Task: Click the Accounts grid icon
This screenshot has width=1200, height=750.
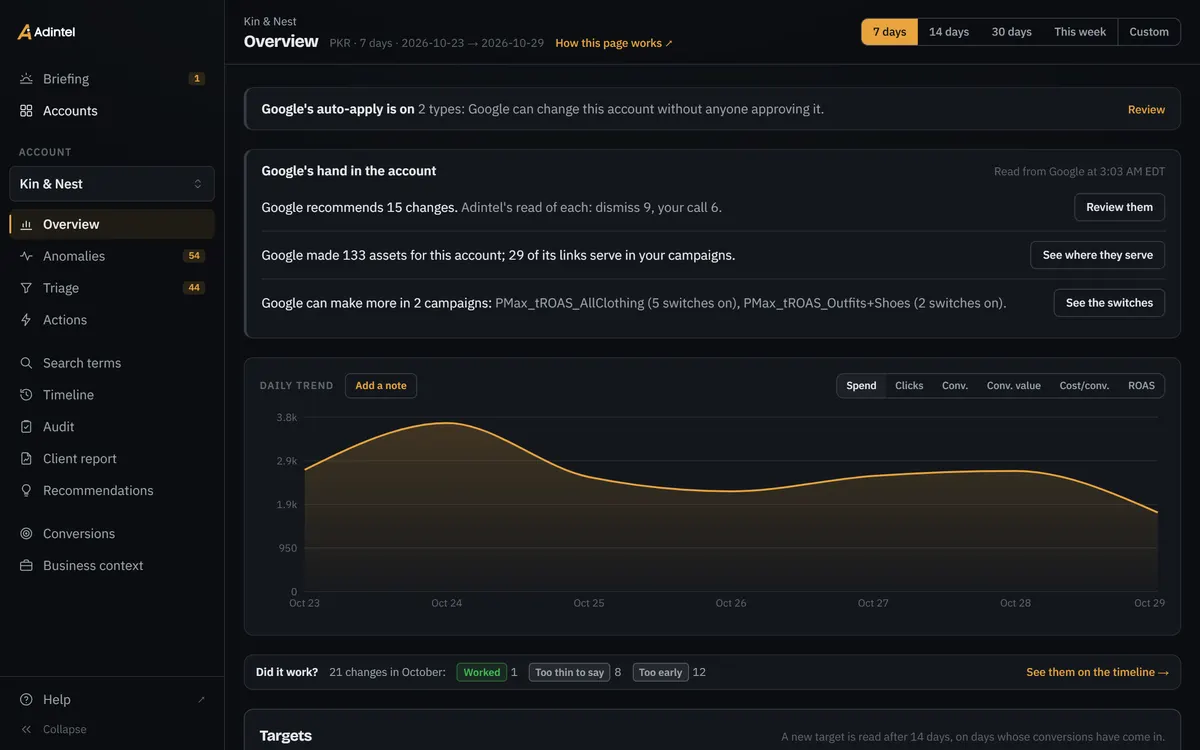Action: pos(26,111)
